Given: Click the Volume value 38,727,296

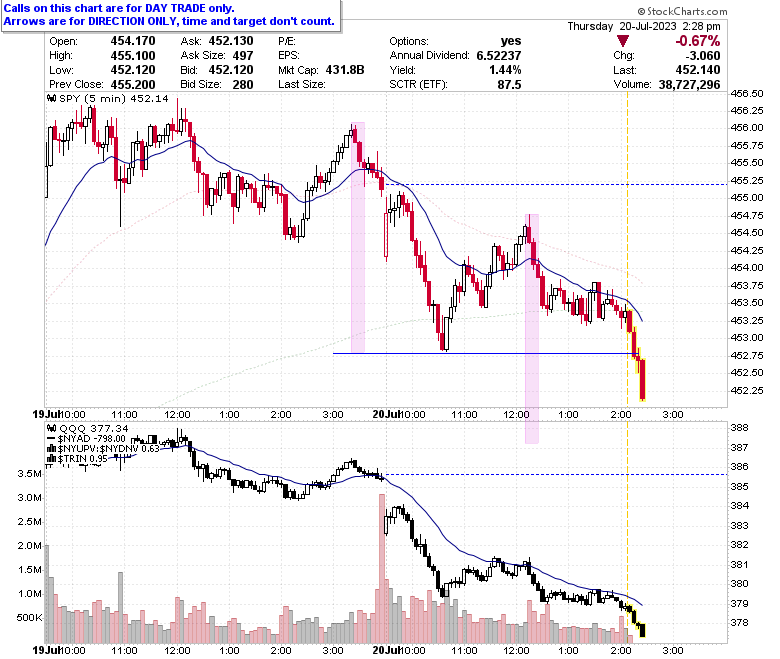Looking at the screenshot, I should pos(689,85).
